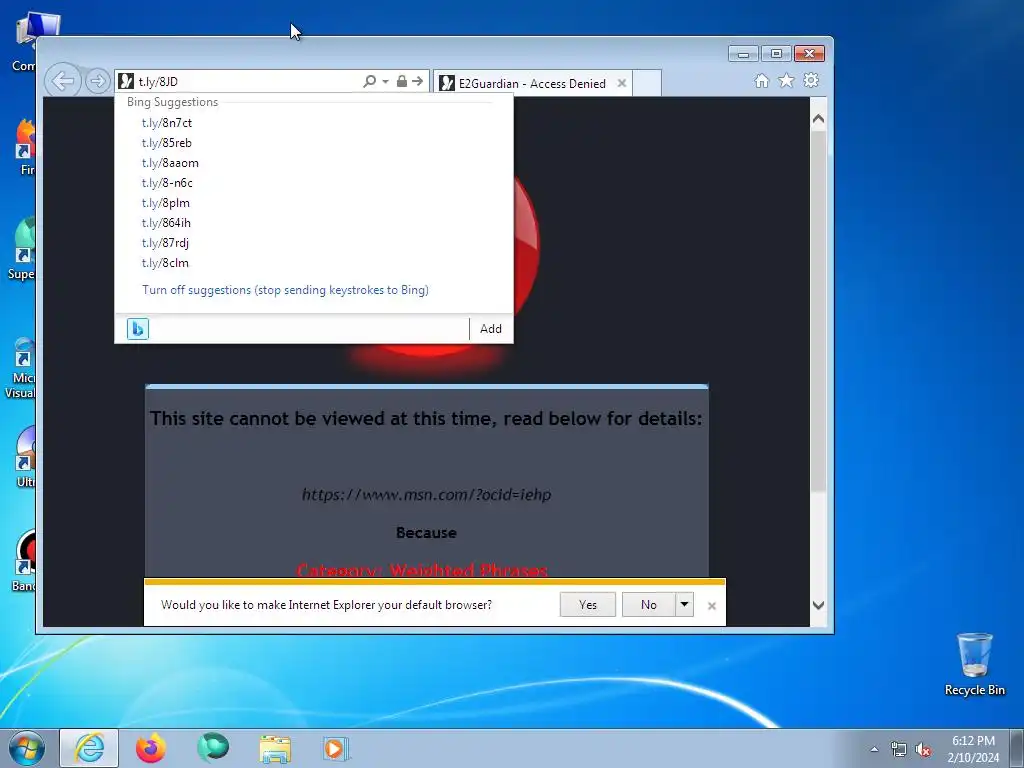This screenshot has width=1024, height=768.
Task: Open the green globe browser taskbar icon
Action: [213, 748]
